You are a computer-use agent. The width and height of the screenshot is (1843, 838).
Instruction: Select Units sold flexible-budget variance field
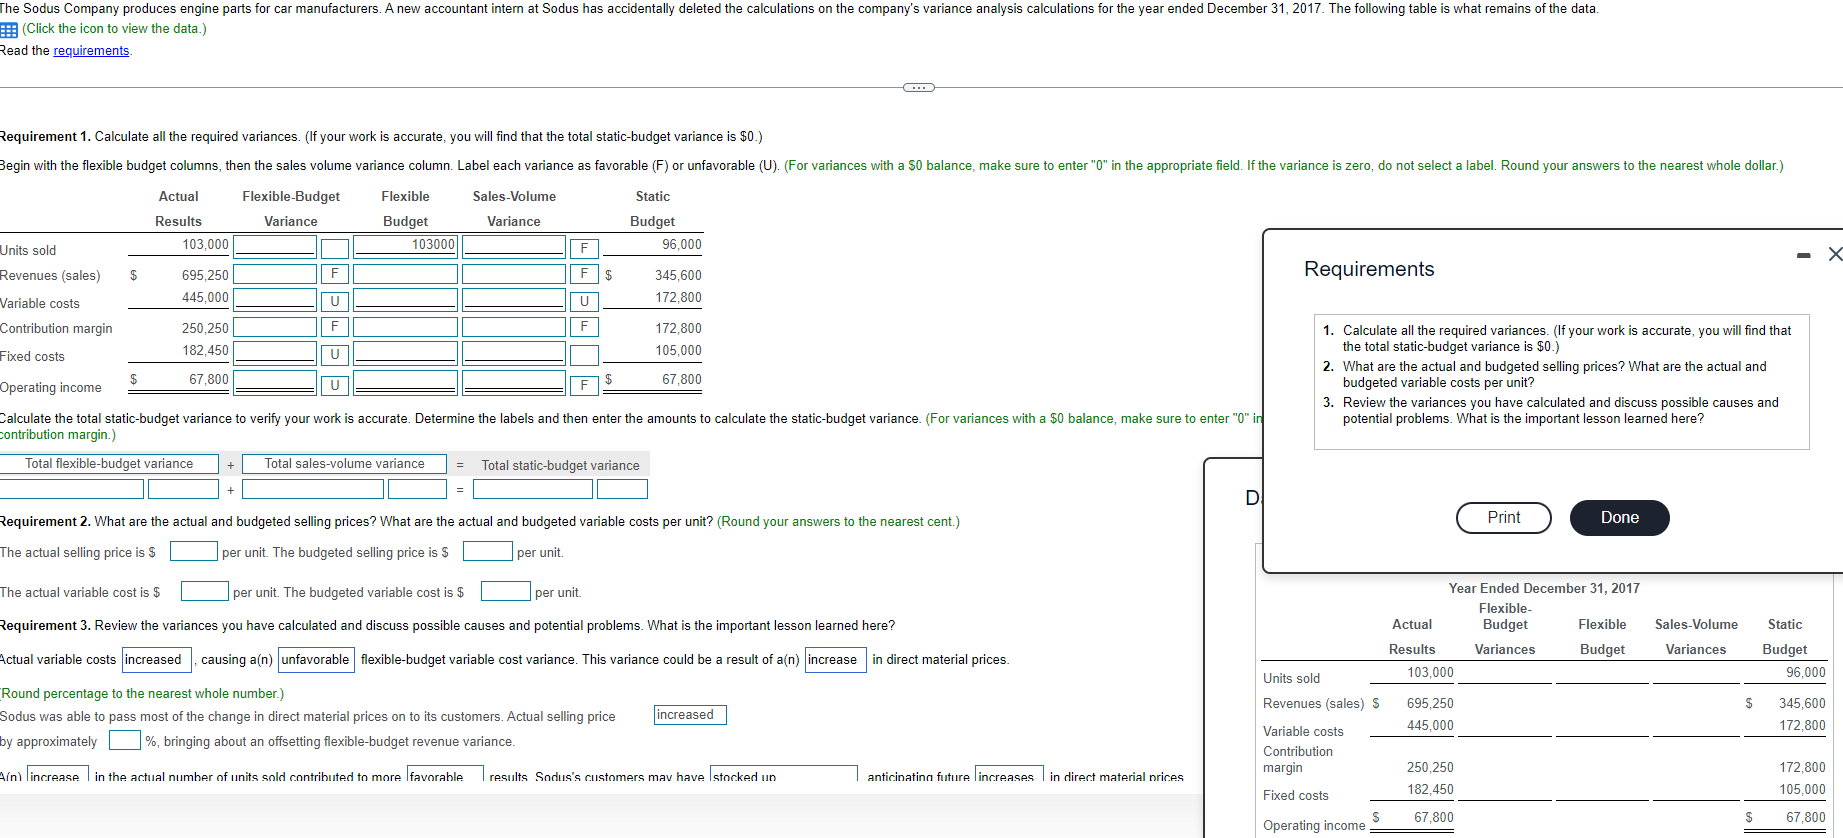[x=275, y=246]
